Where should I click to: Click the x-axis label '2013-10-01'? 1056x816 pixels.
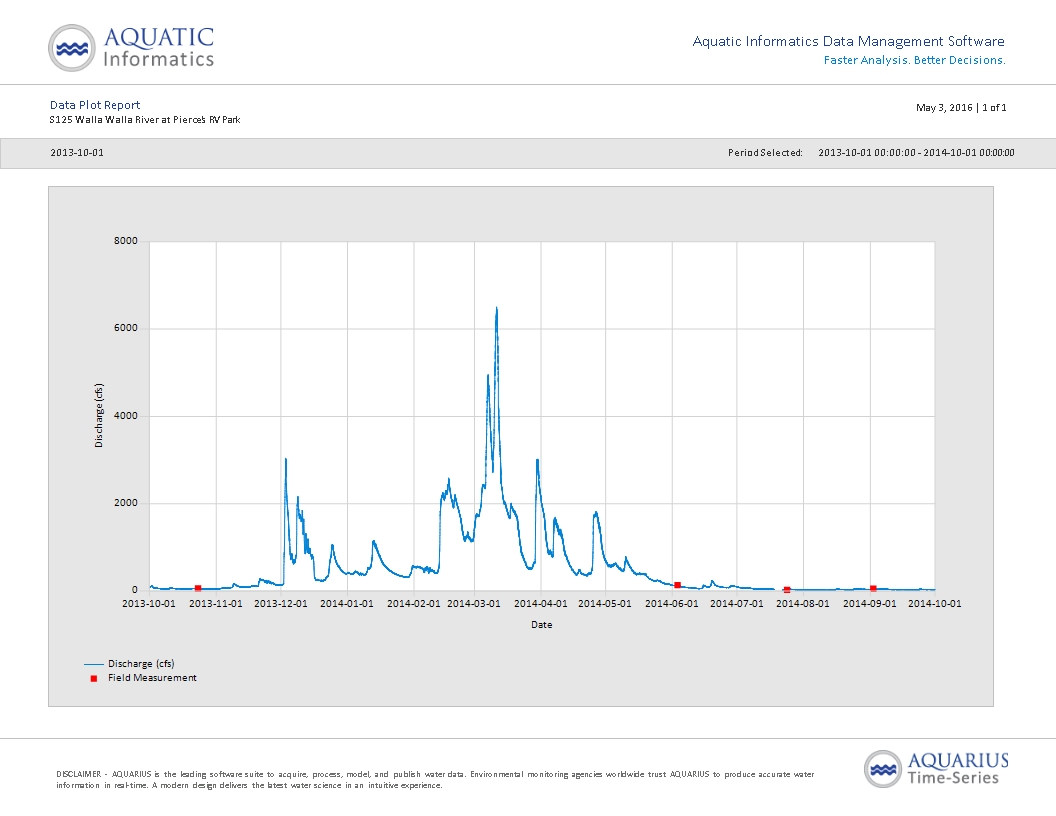149,604
